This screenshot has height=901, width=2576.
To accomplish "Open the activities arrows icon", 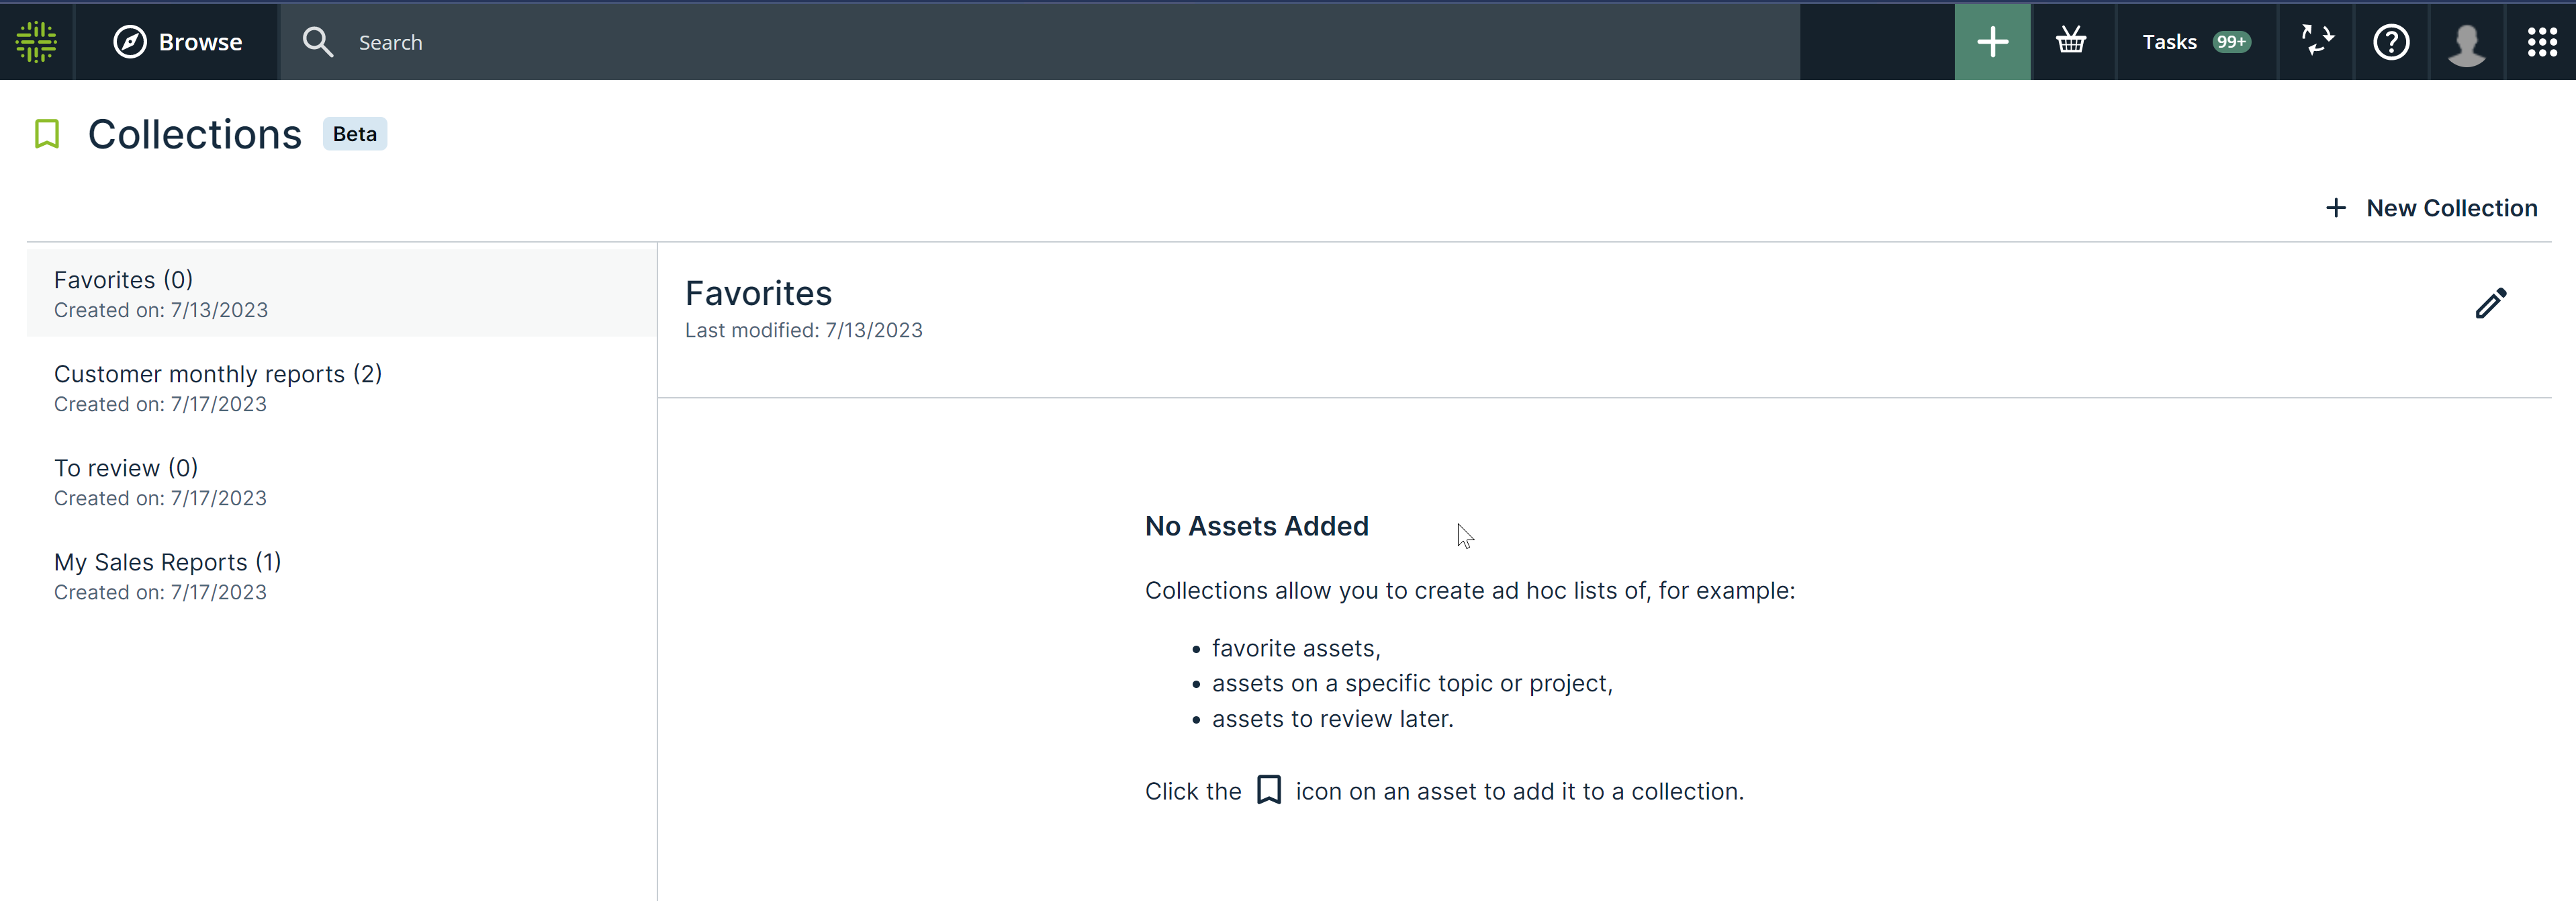I will pyautogui.click(x=2317, y=42).
